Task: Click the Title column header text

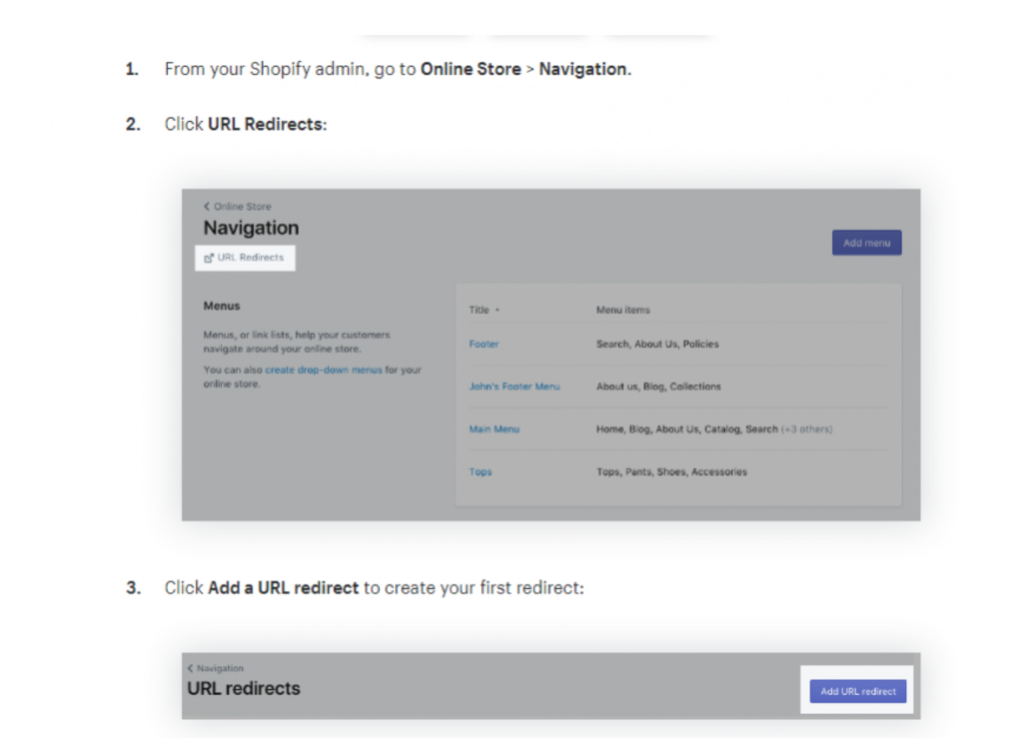Action: (x=479, y=311)
